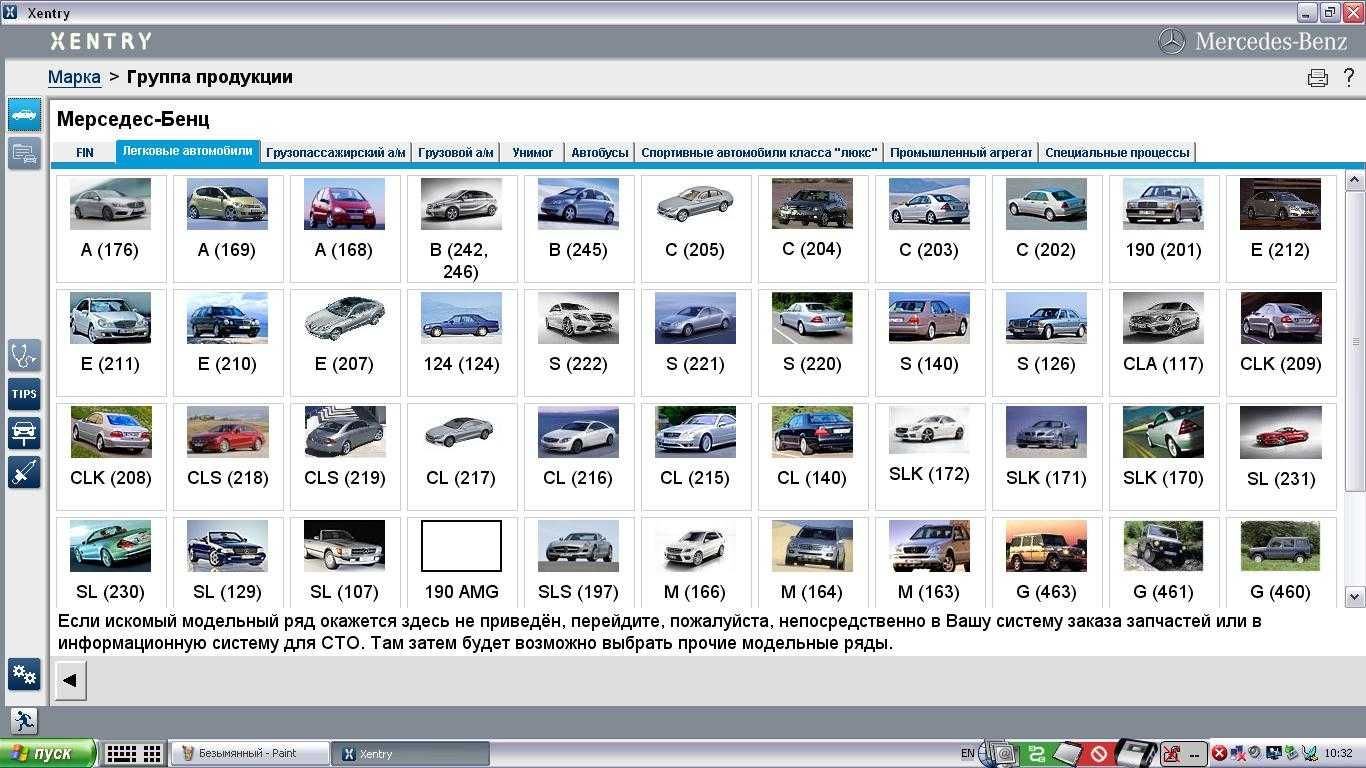The image size is (1366, 768).
Task: Select model C (203)
Action: pyautogui.click(x=929, y=228)
